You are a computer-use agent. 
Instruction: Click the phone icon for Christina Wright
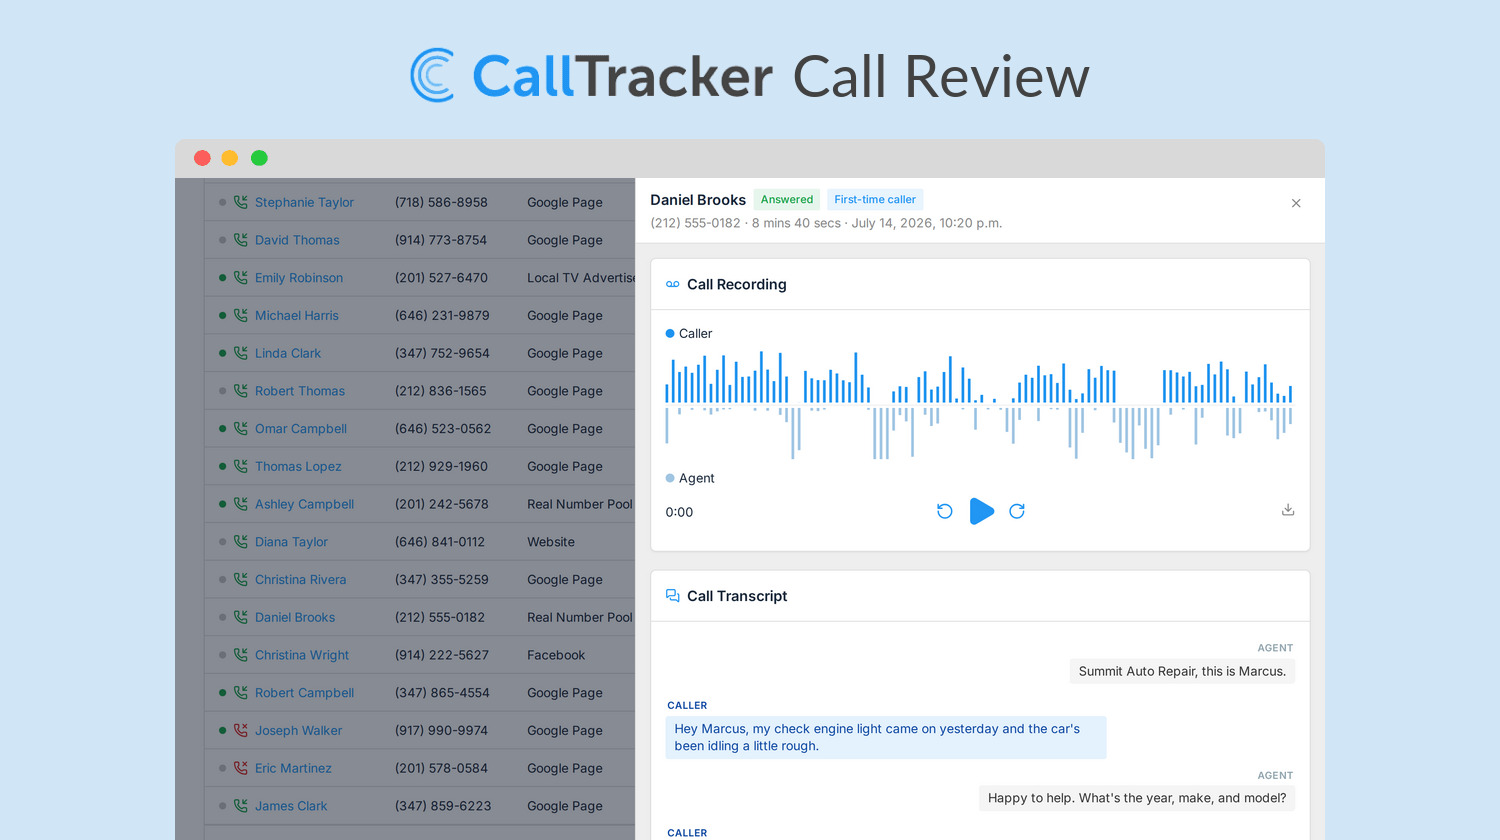241,655
